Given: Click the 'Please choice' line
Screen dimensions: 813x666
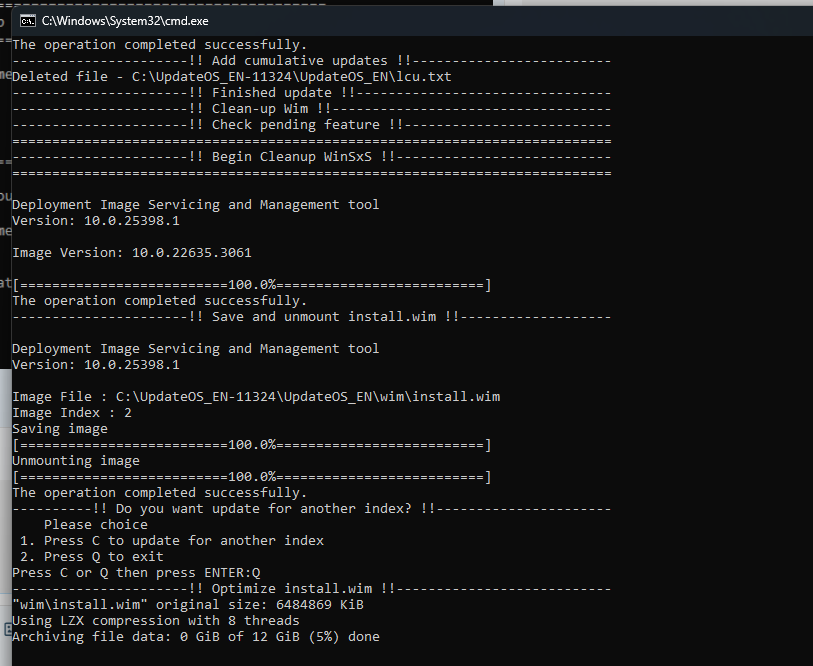Looking at the screenshot, I should [96, 525].
